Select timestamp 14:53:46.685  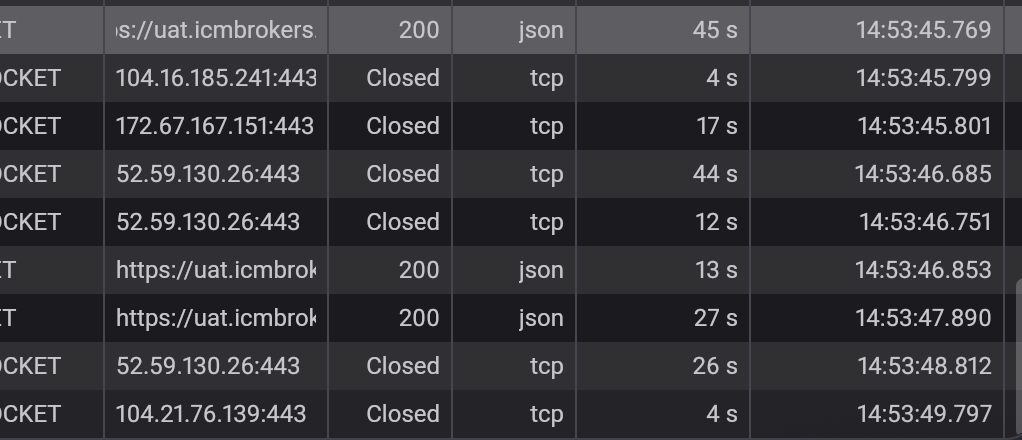tap(923, 174)
